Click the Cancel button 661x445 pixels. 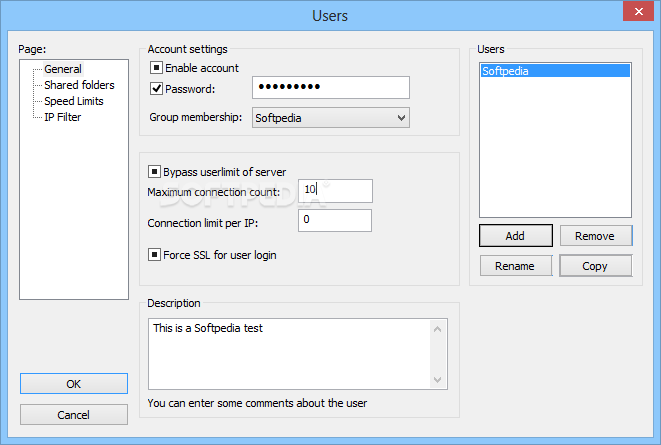click(74, 415)
